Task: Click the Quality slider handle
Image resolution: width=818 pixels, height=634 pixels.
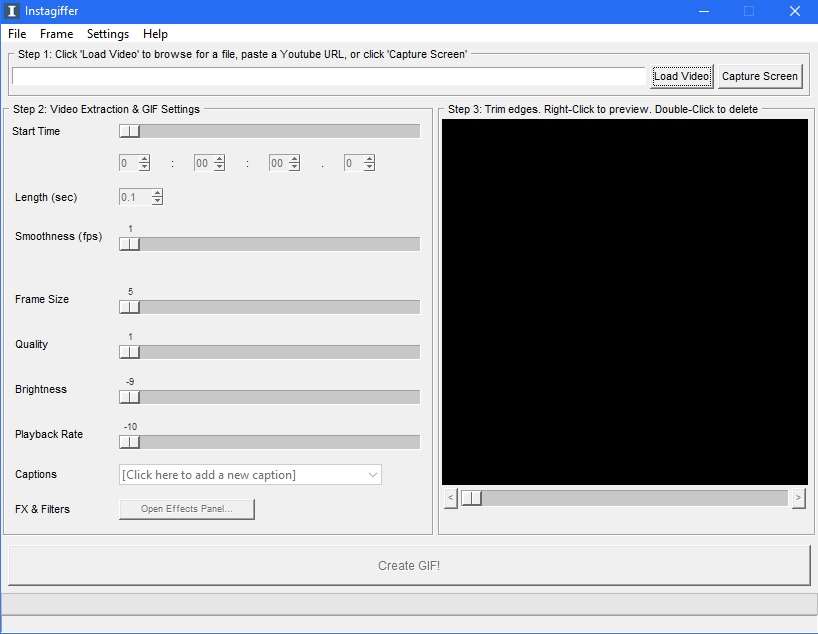Action: [x=129, y=352]
